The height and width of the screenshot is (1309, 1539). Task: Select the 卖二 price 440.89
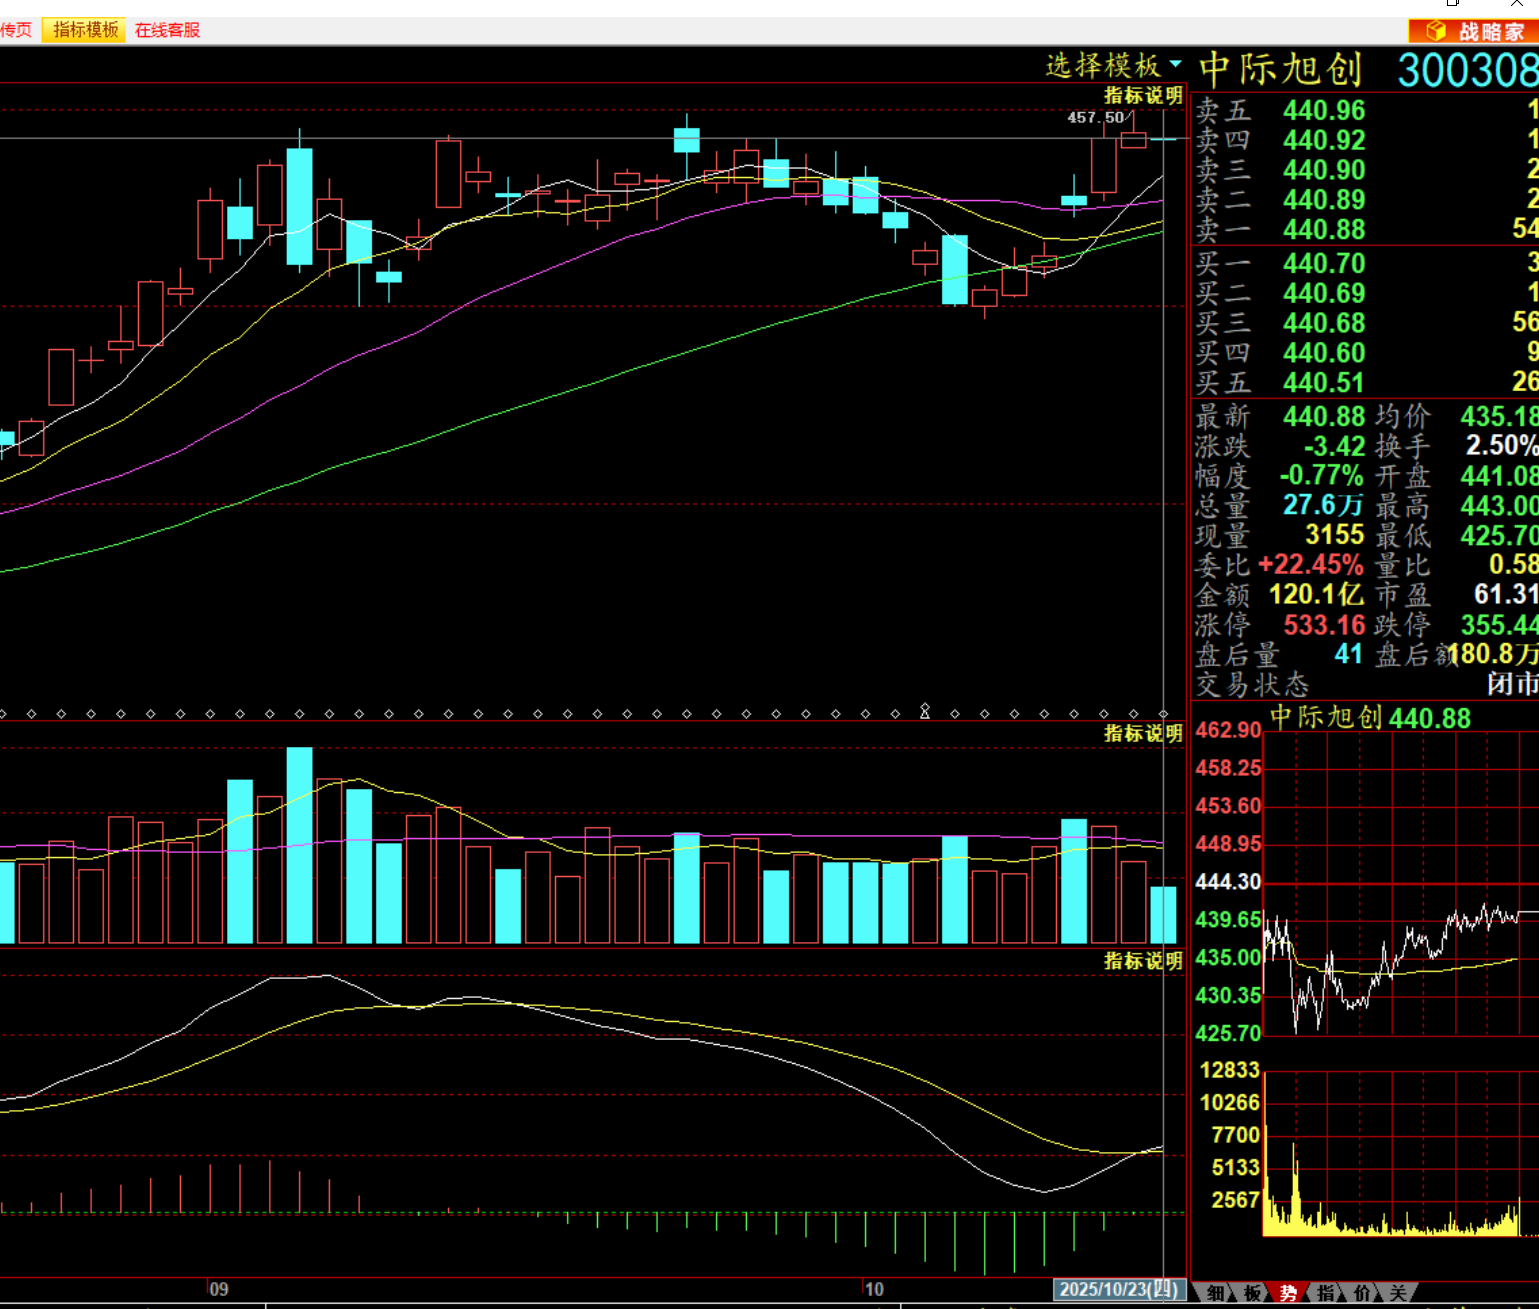coord(1324,200)
